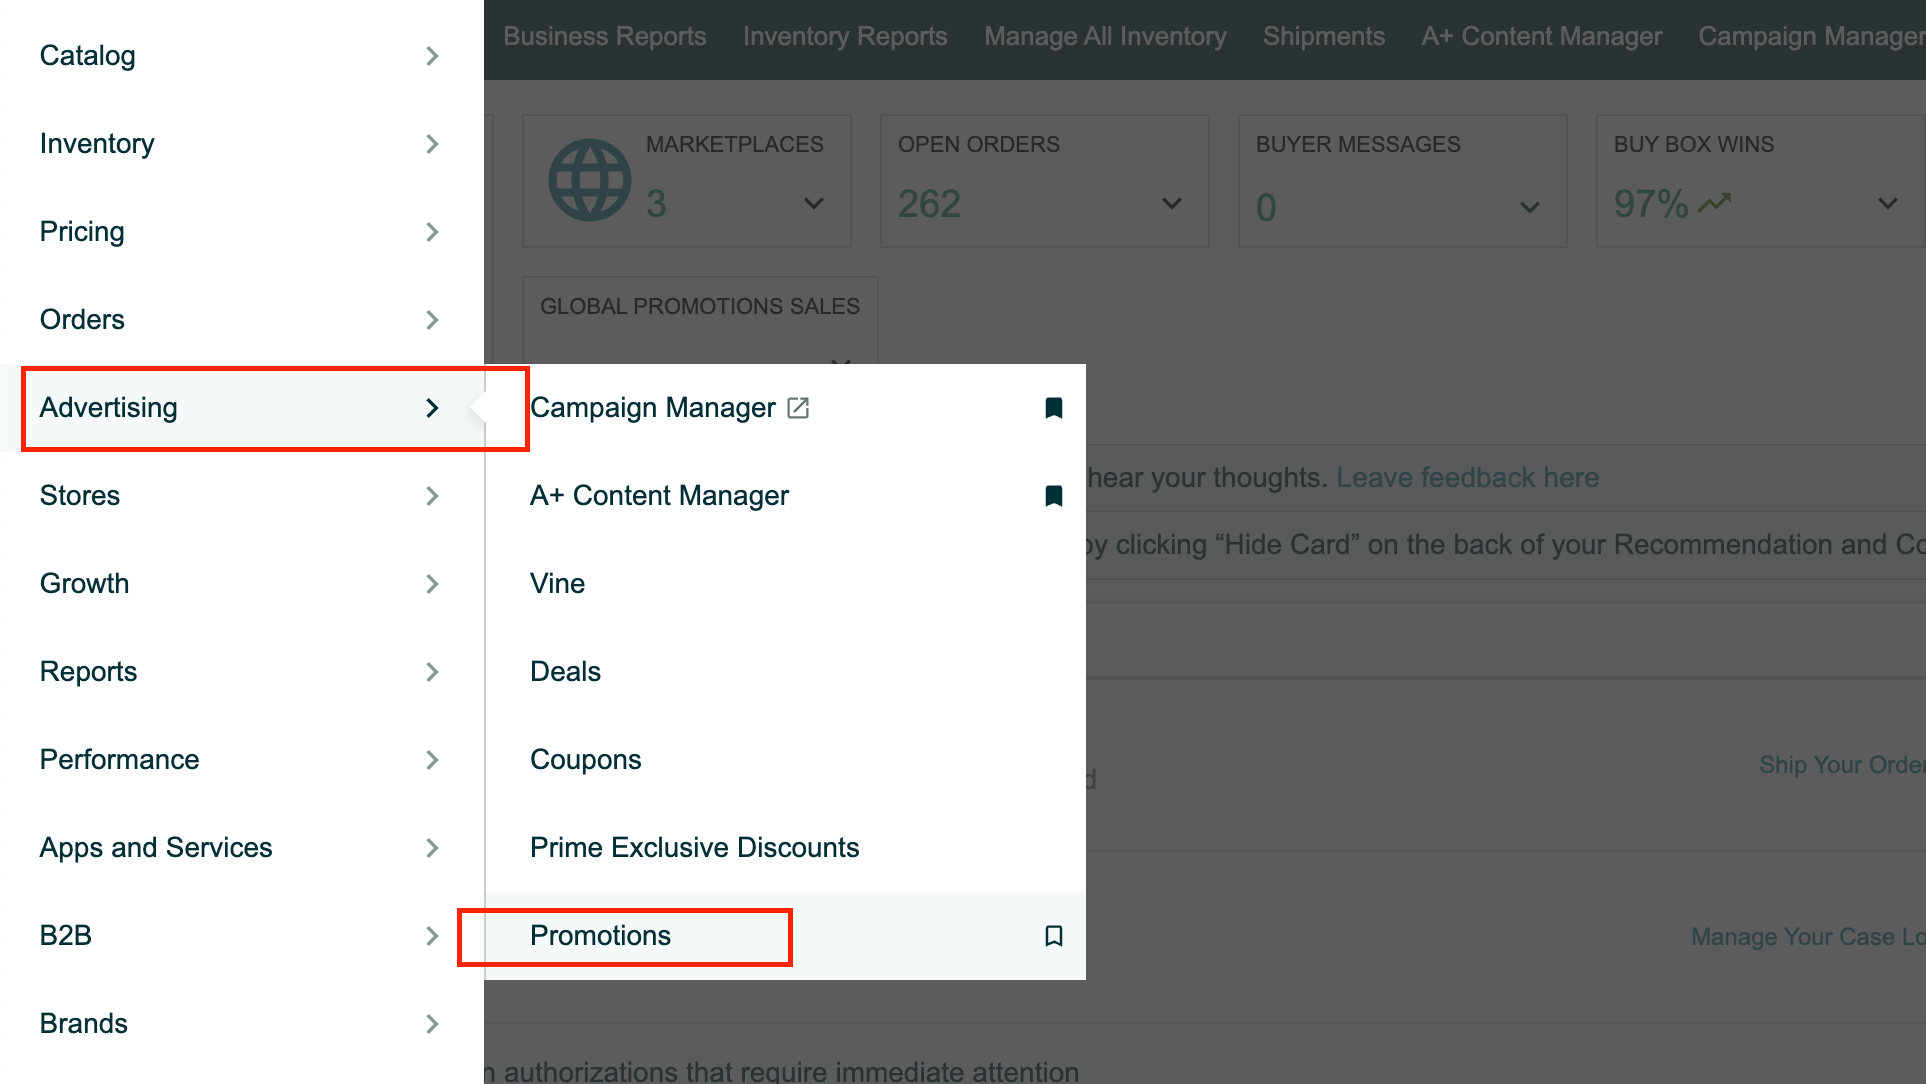Screen dimensions: 1926x1084
Task: Bookmark the Promotions menu item
Action: (1053, 936)
